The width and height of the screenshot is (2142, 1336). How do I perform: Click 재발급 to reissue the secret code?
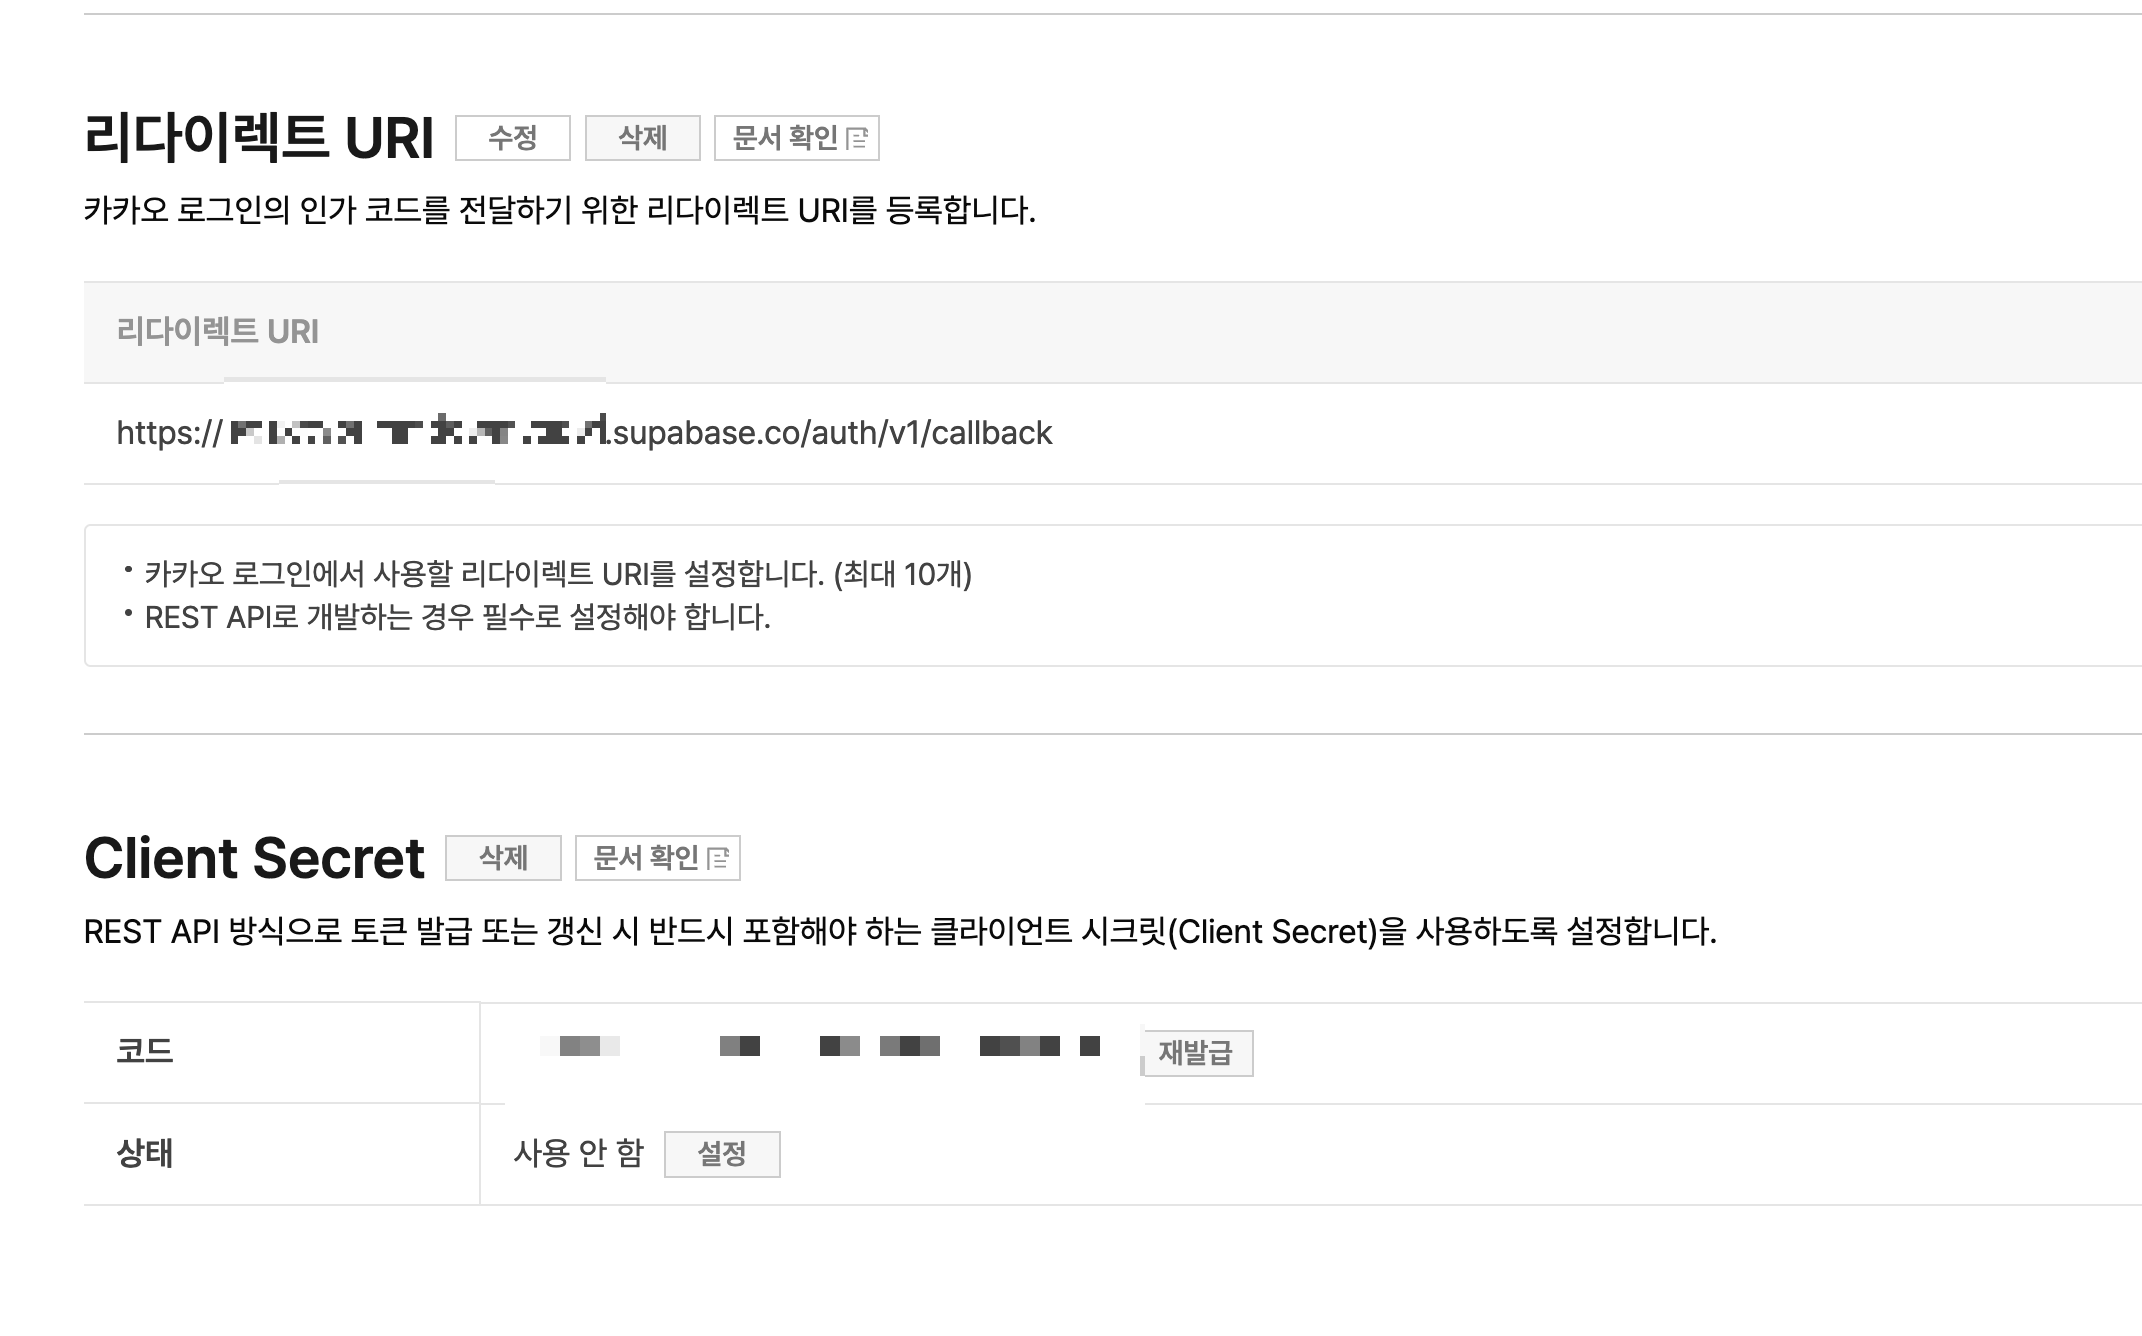[x=1196, y=1053]
